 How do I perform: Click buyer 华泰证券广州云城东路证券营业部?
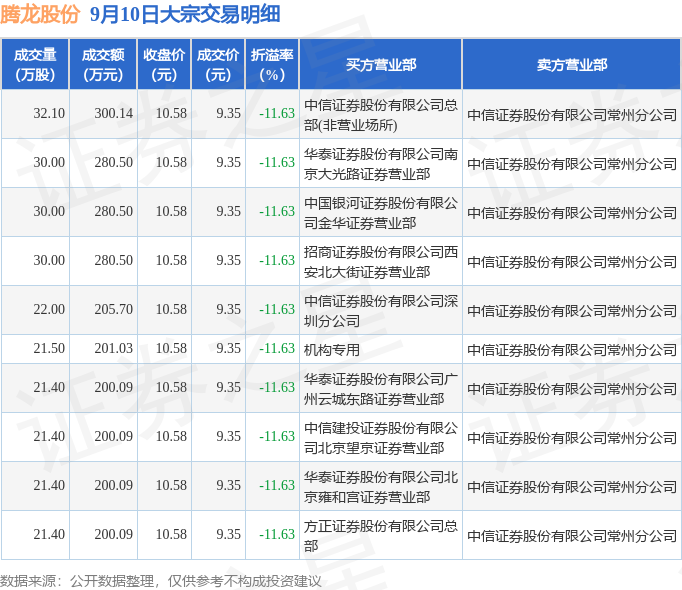pyautogui.click(x=381, y=389)
